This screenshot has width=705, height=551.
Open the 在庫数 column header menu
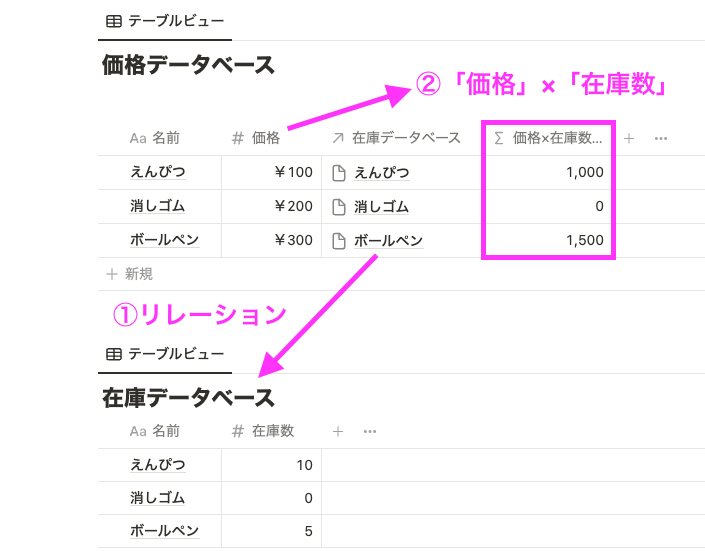pos(263,431)
